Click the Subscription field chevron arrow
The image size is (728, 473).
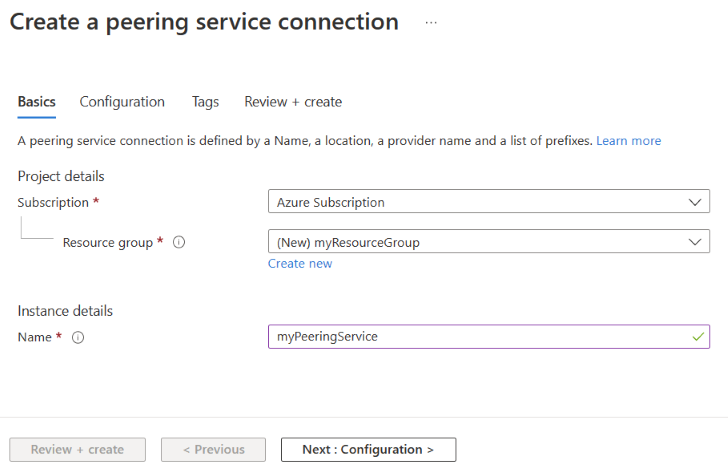tap(696, 202)
